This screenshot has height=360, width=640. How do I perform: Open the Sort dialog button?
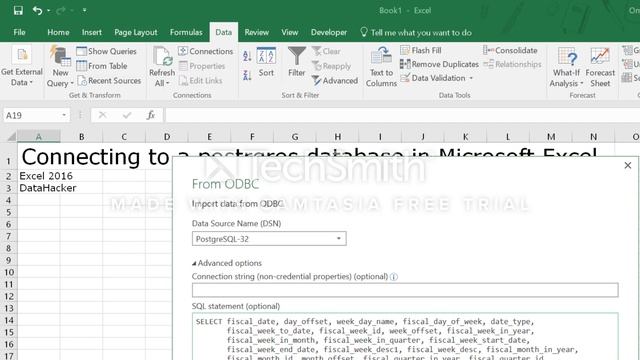coord(266,62)
